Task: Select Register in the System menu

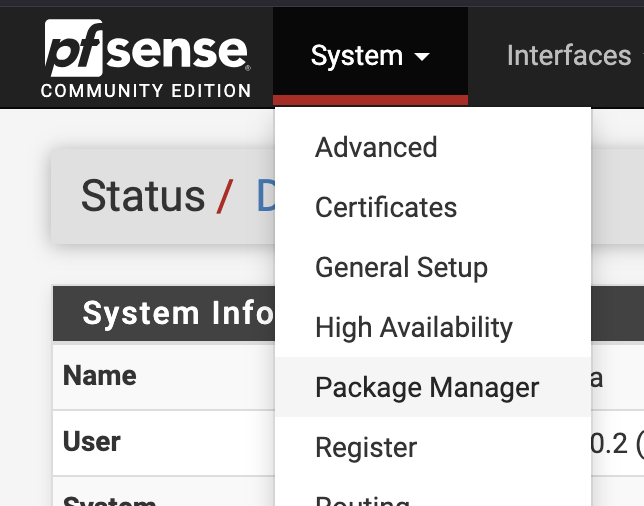Action: 366,448
